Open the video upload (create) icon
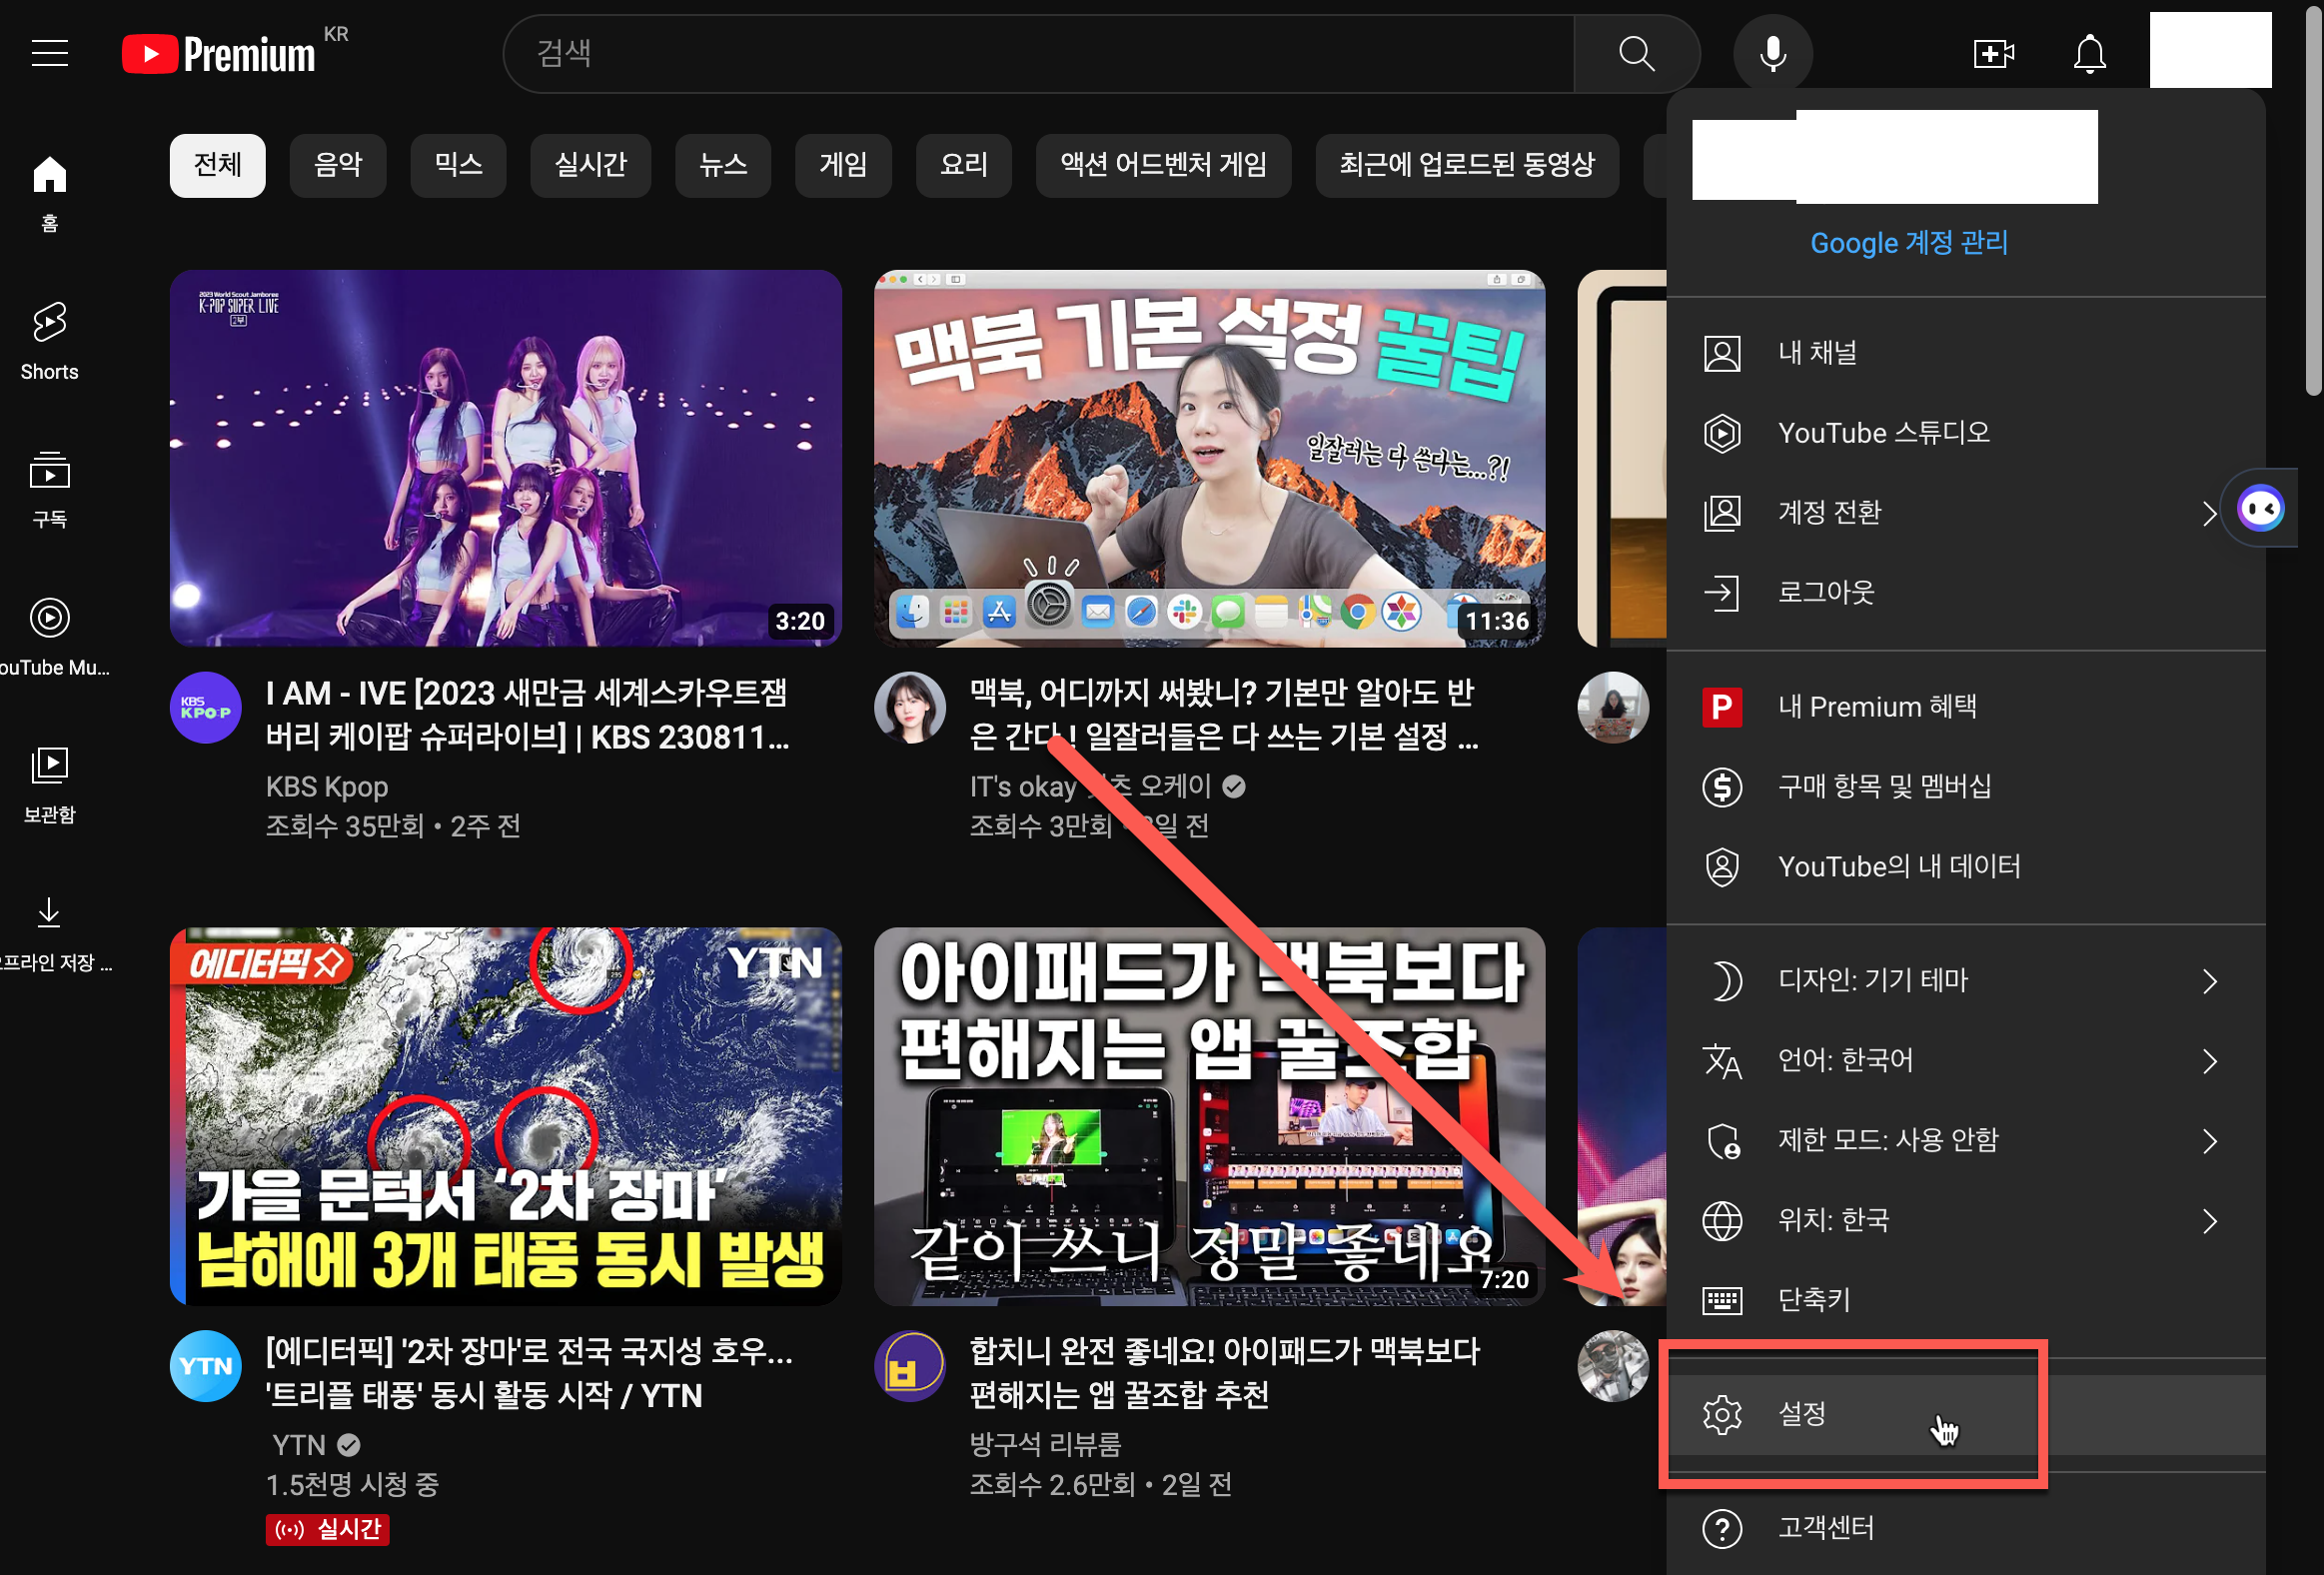This screenshot has height=1575, width=2324. point(1993,53)
